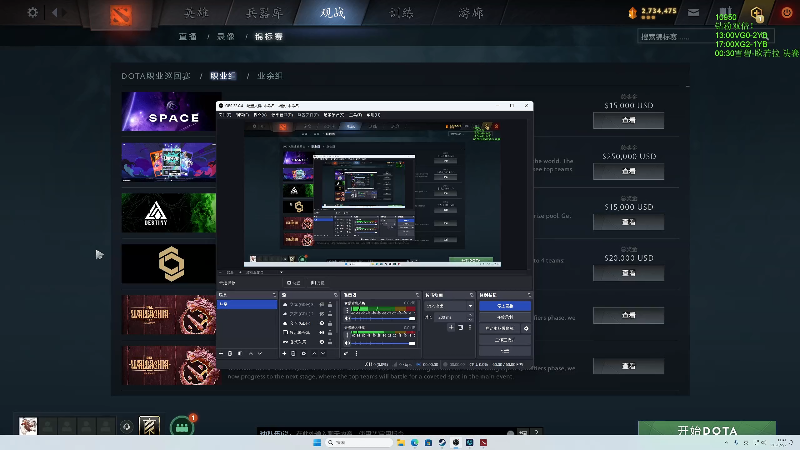
Task: Open Dota settings gear icon
Action: click(33, 12)
